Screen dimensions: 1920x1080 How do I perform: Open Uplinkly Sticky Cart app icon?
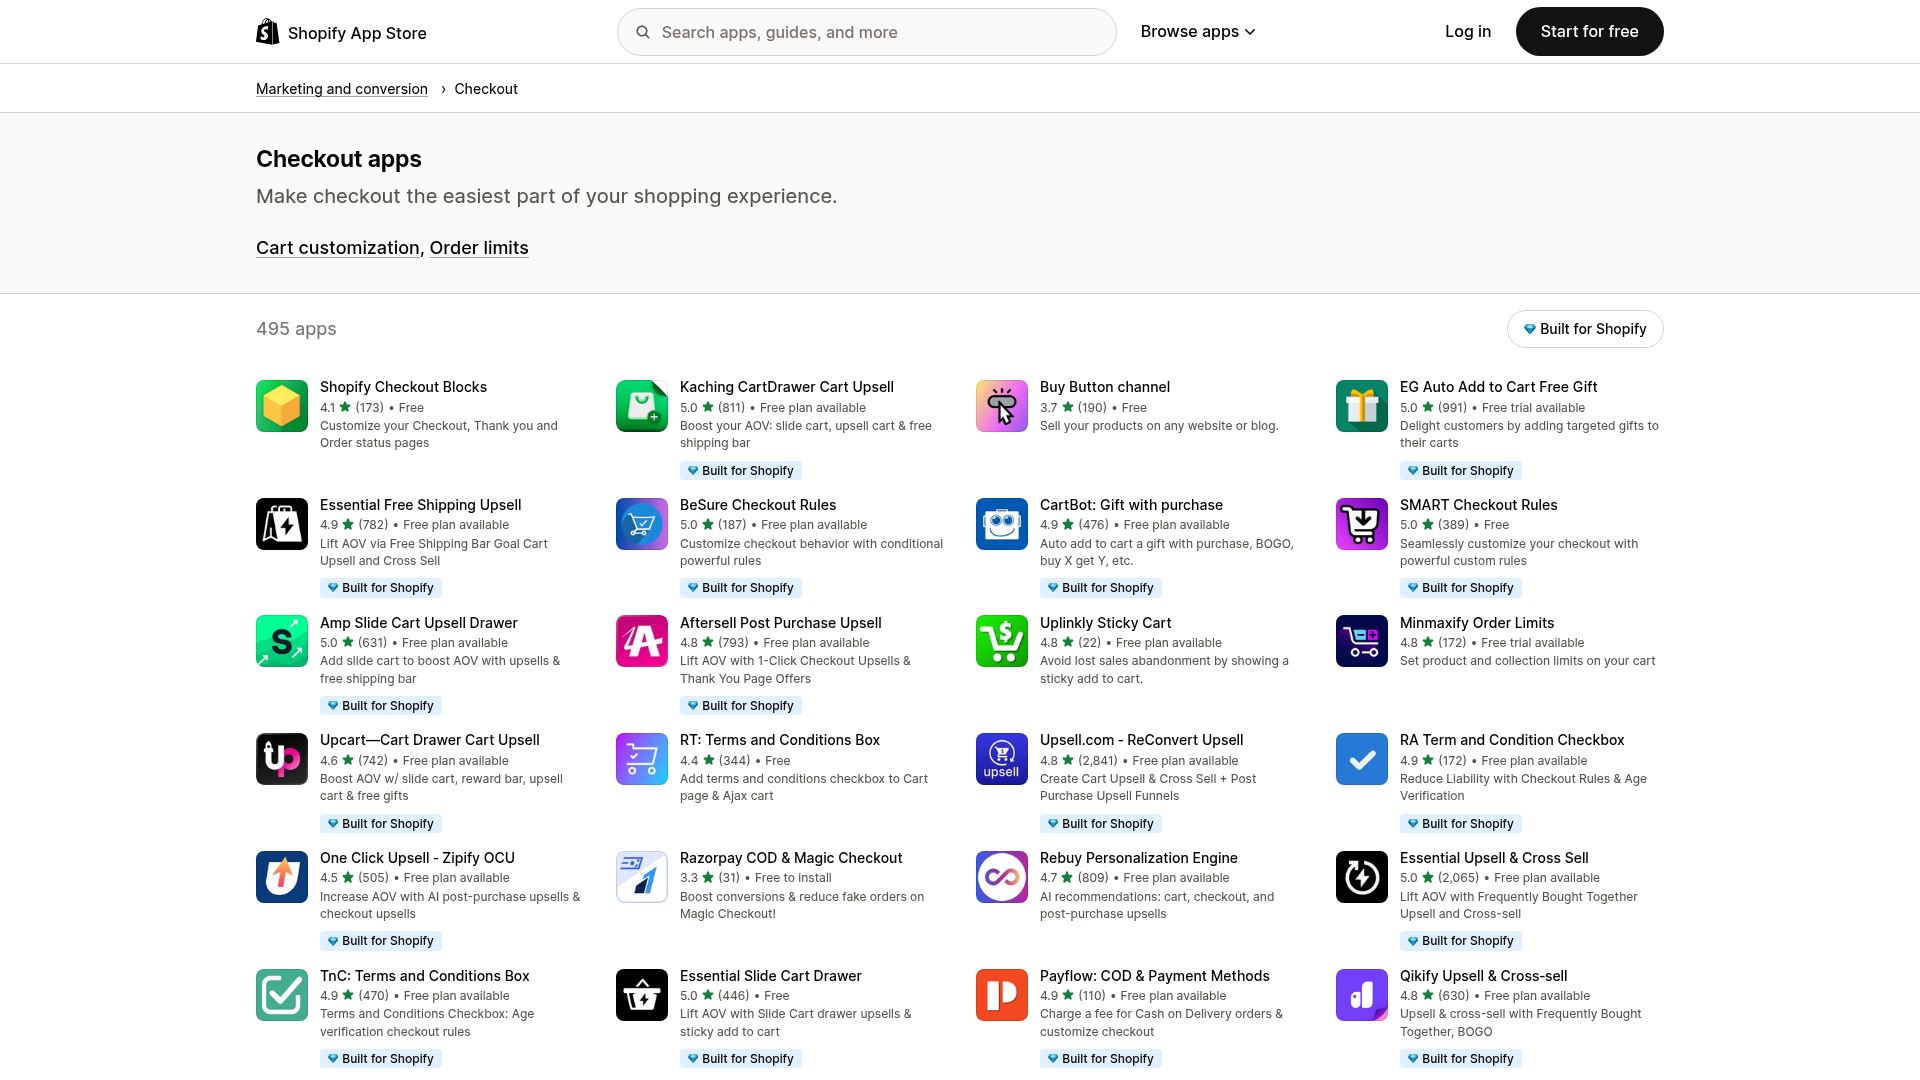click(1002, 641)
